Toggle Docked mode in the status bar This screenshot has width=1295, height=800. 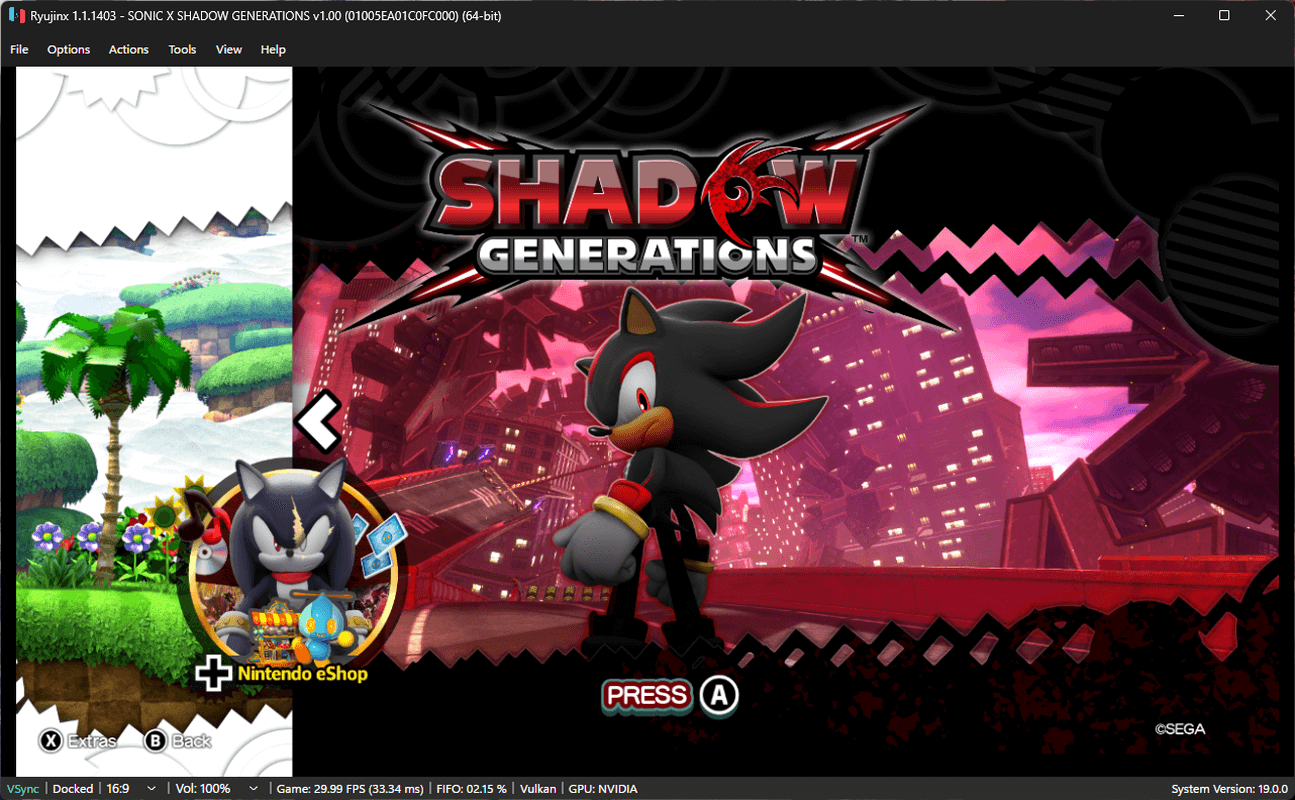coord(73,789)
